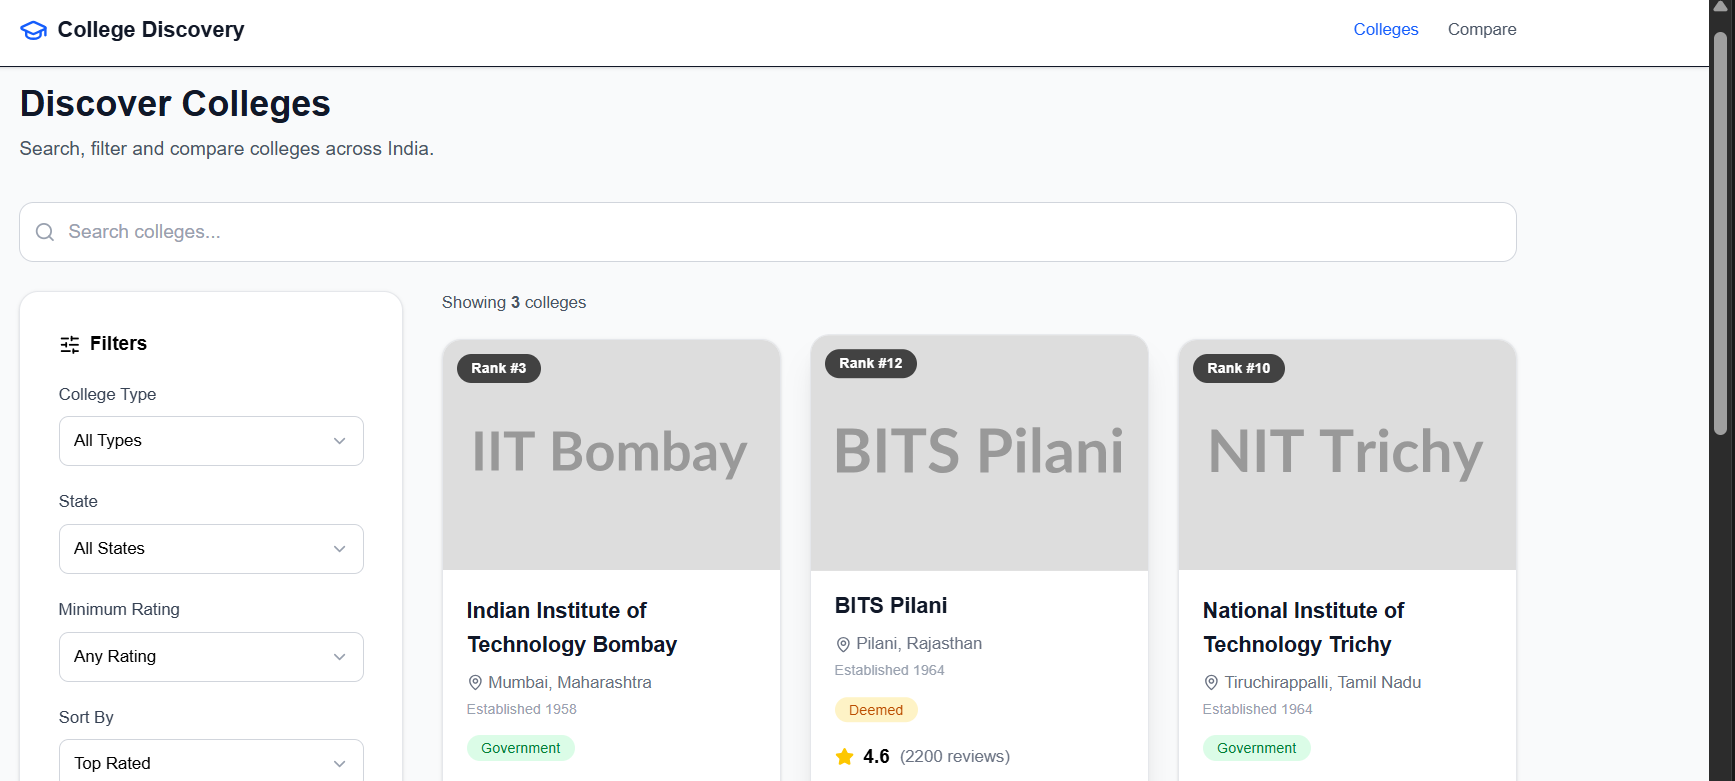Open the College Type dropdown
The height and width of the screenshot is (781, 1735).
click(211, 441)
